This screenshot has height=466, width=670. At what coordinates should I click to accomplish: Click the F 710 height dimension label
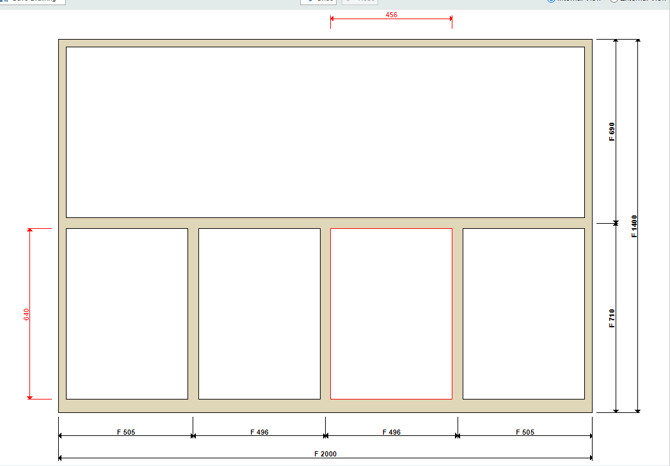coord(612,318)
